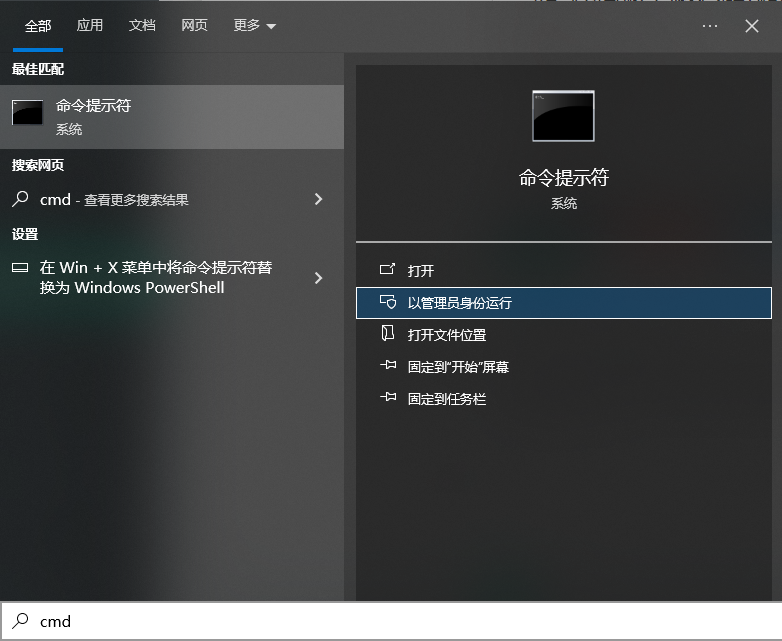Run Command Prompt via 以管理员身份运行

(460, 303)
